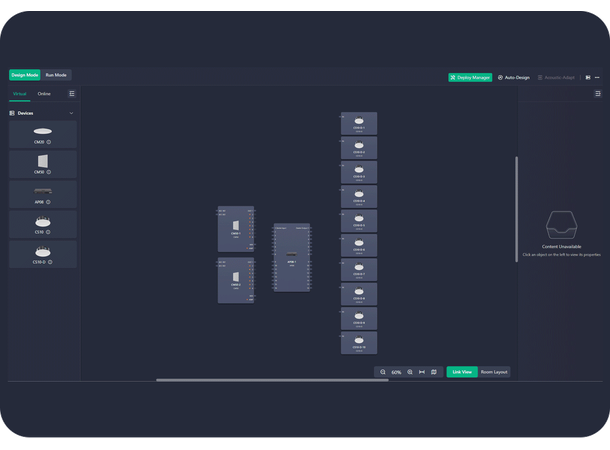
Task: Click the fit-to-width icon in zoom bar
Action: [422, 372]
